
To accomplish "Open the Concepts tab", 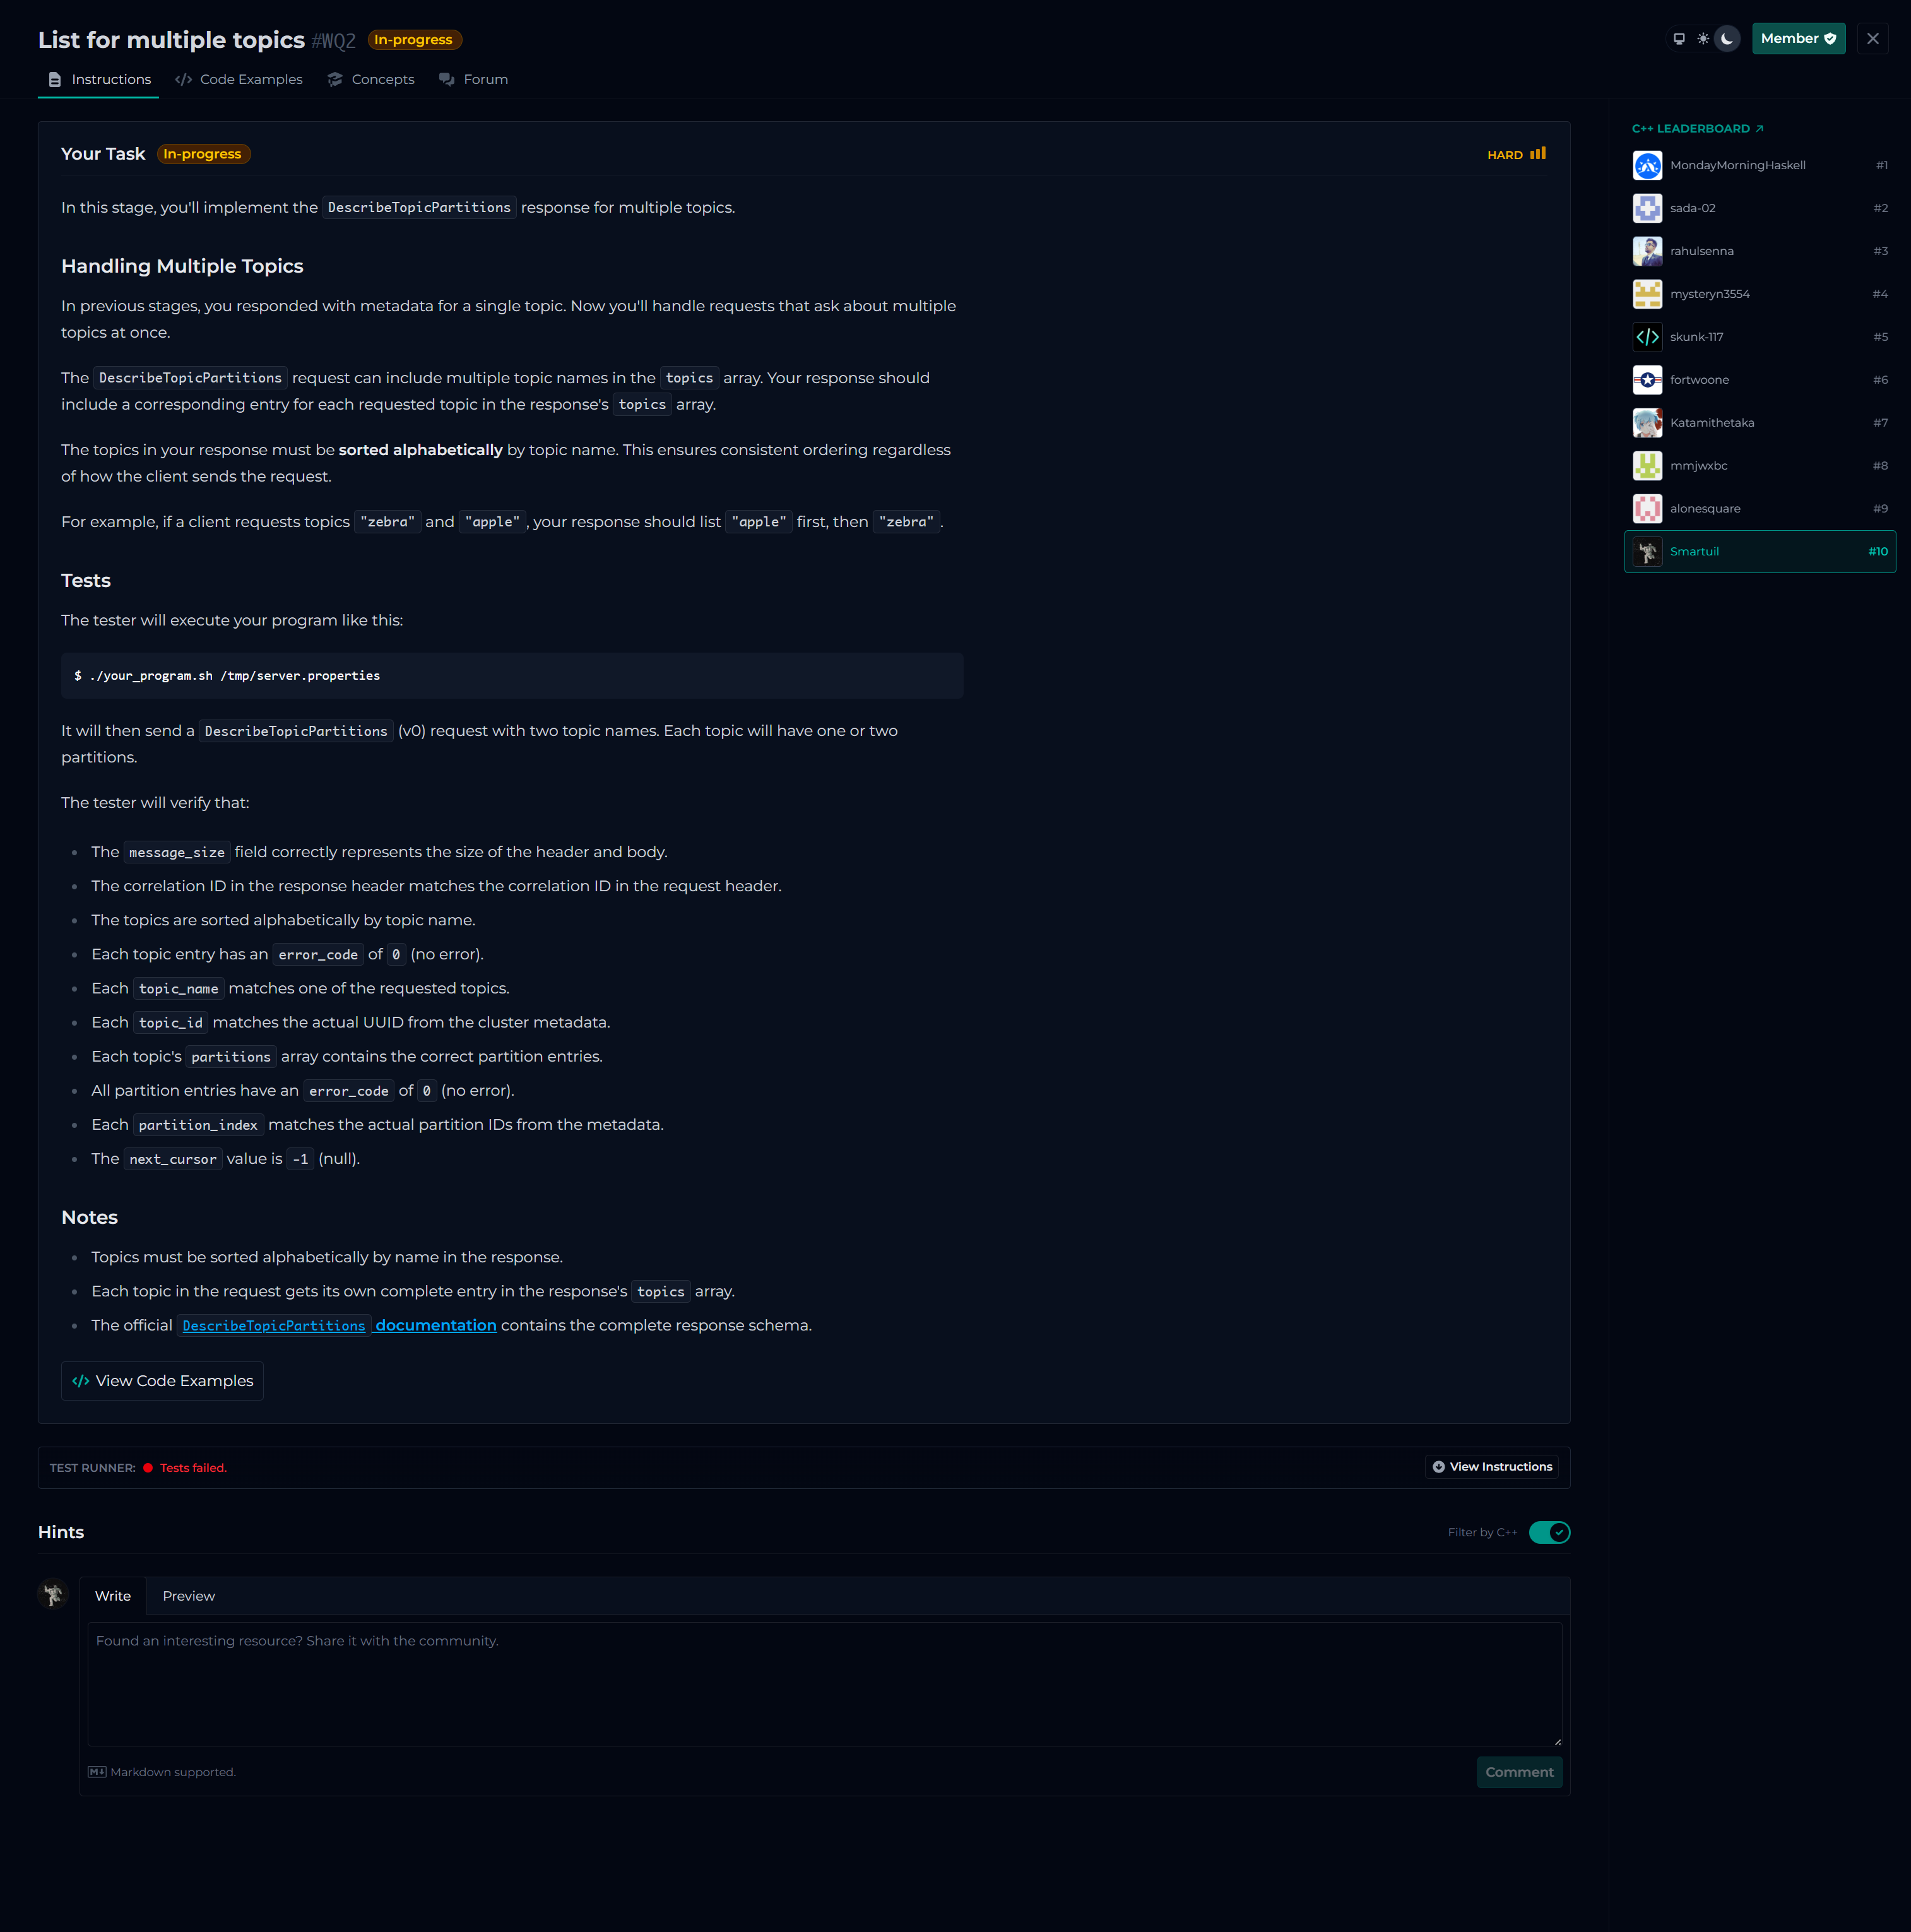I will [x=371, y=80].
